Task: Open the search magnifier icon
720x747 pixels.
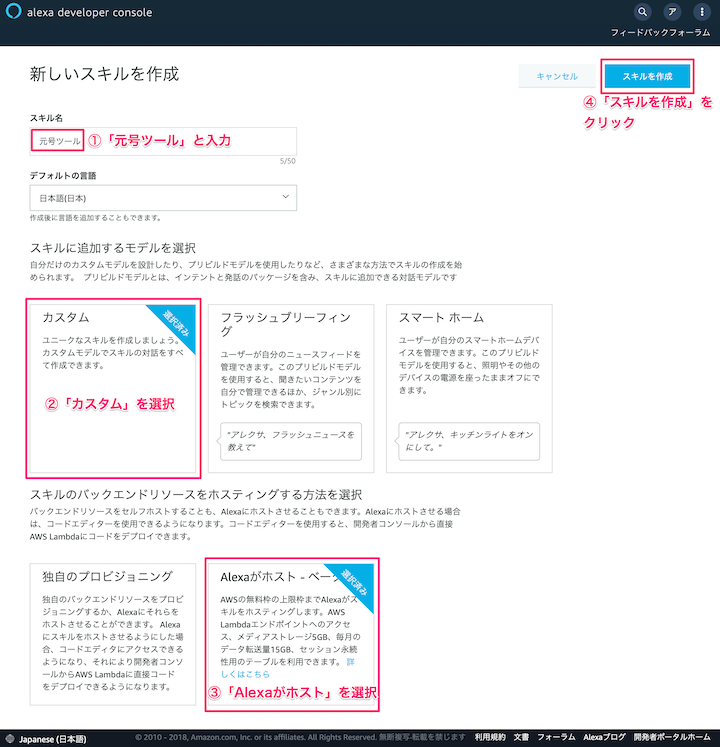Action: [642, 12]
